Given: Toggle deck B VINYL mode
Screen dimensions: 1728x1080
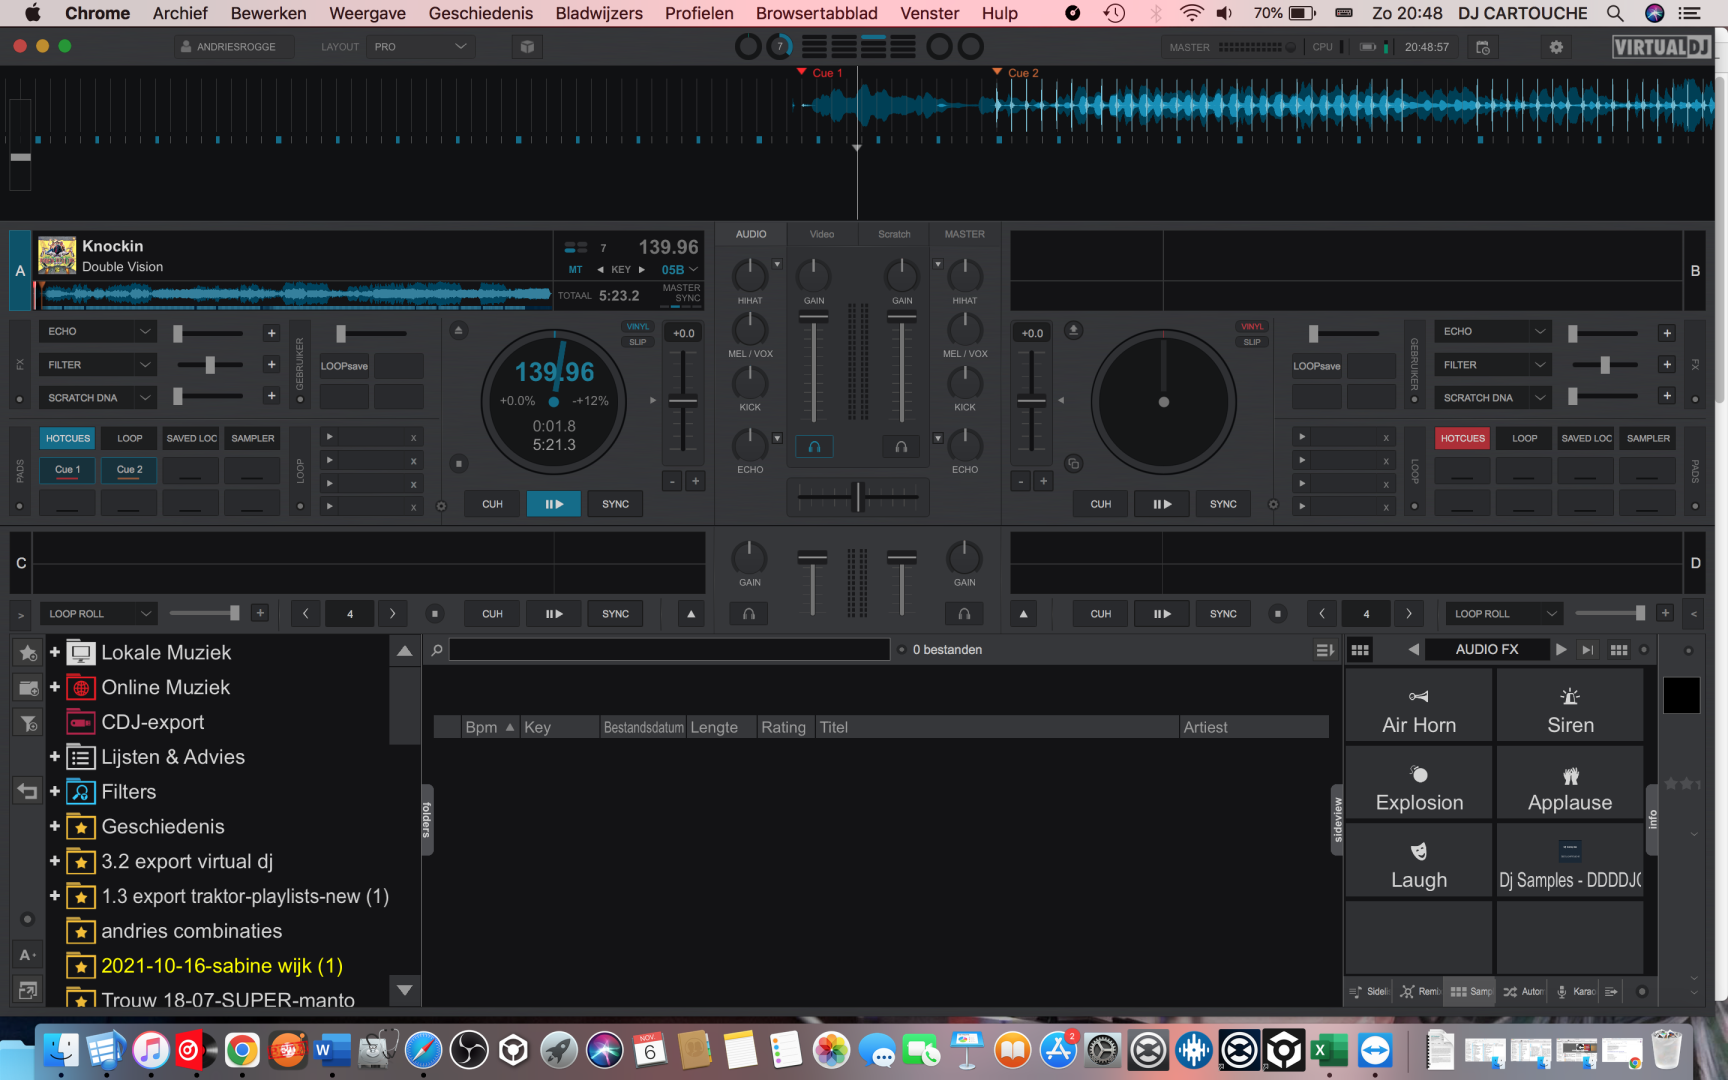Looking at the screenshot, I should click(x=1252, y=327).
